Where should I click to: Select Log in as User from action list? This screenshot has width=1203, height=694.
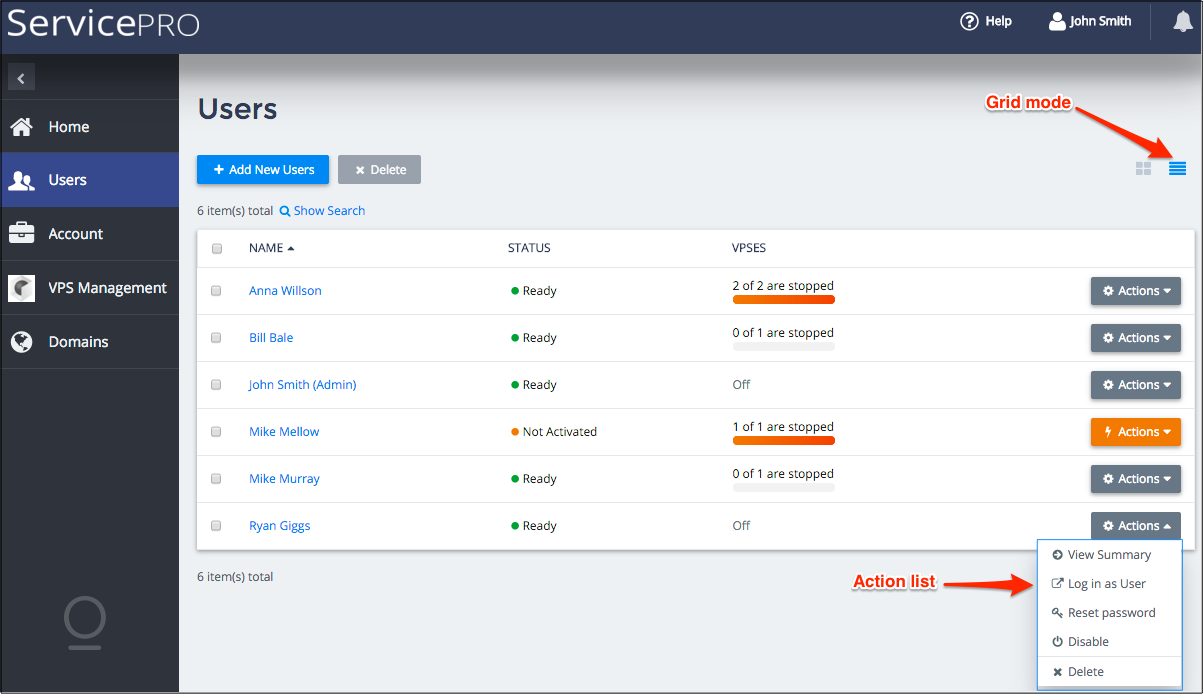pyautogui.click(x=1106, y=584)
